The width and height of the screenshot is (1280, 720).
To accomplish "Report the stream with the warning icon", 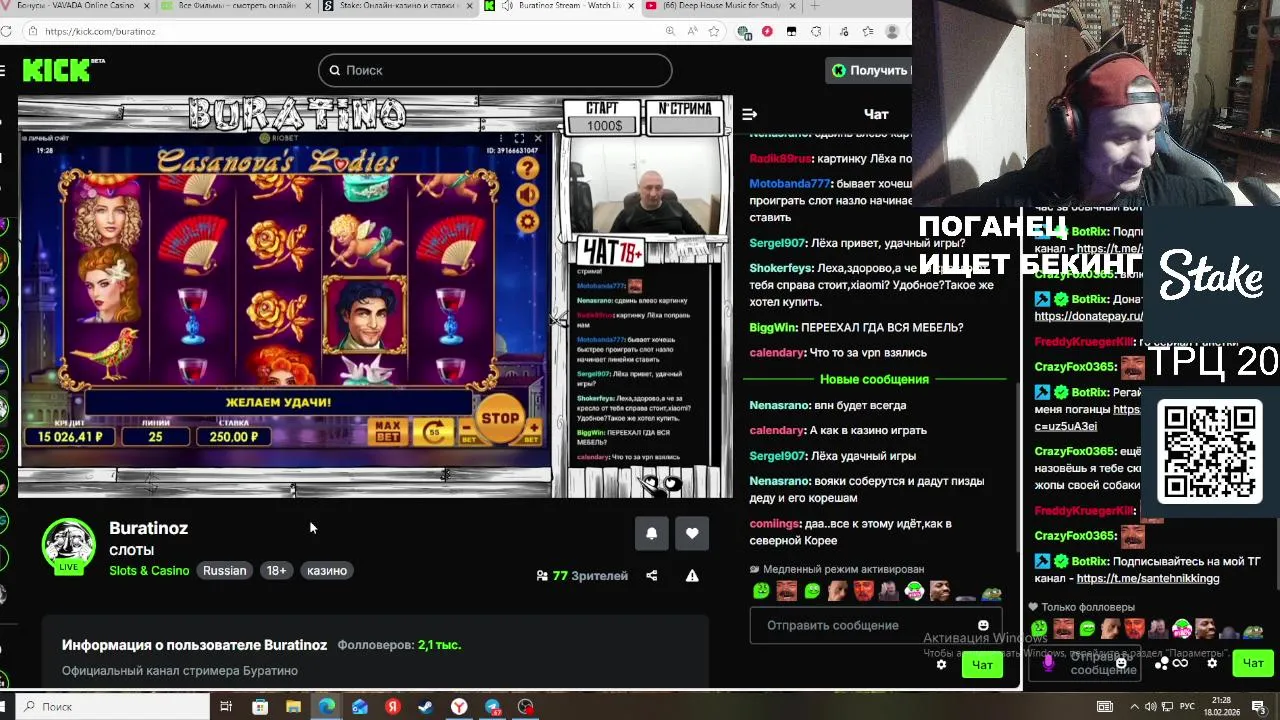I will [x=692, y=575].
